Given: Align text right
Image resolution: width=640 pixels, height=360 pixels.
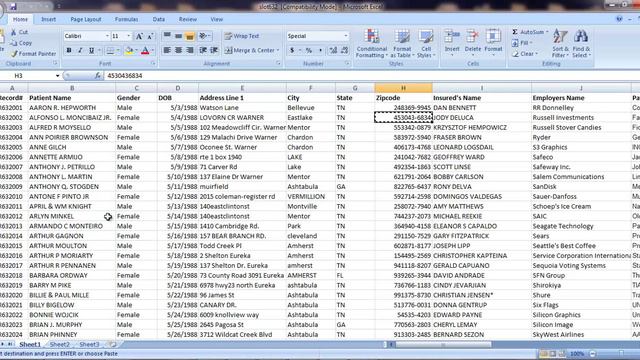Looking at the screenshot, I should click(x=190, y=50).
